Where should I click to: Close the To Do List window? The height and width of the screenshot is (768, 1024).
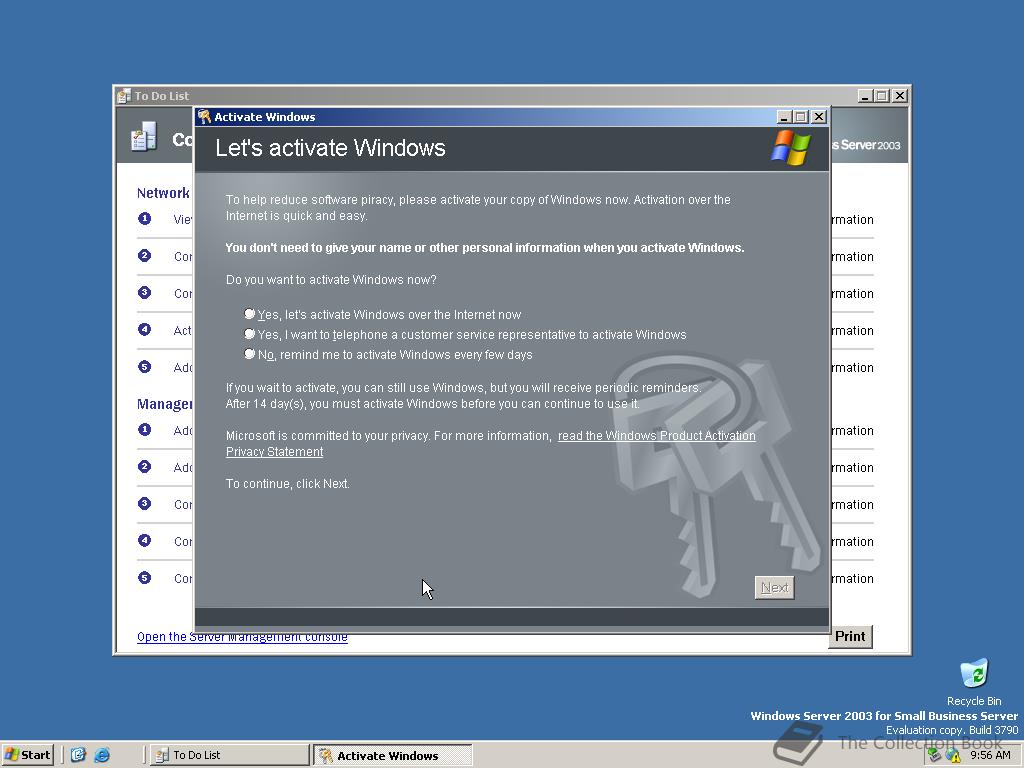900,96
